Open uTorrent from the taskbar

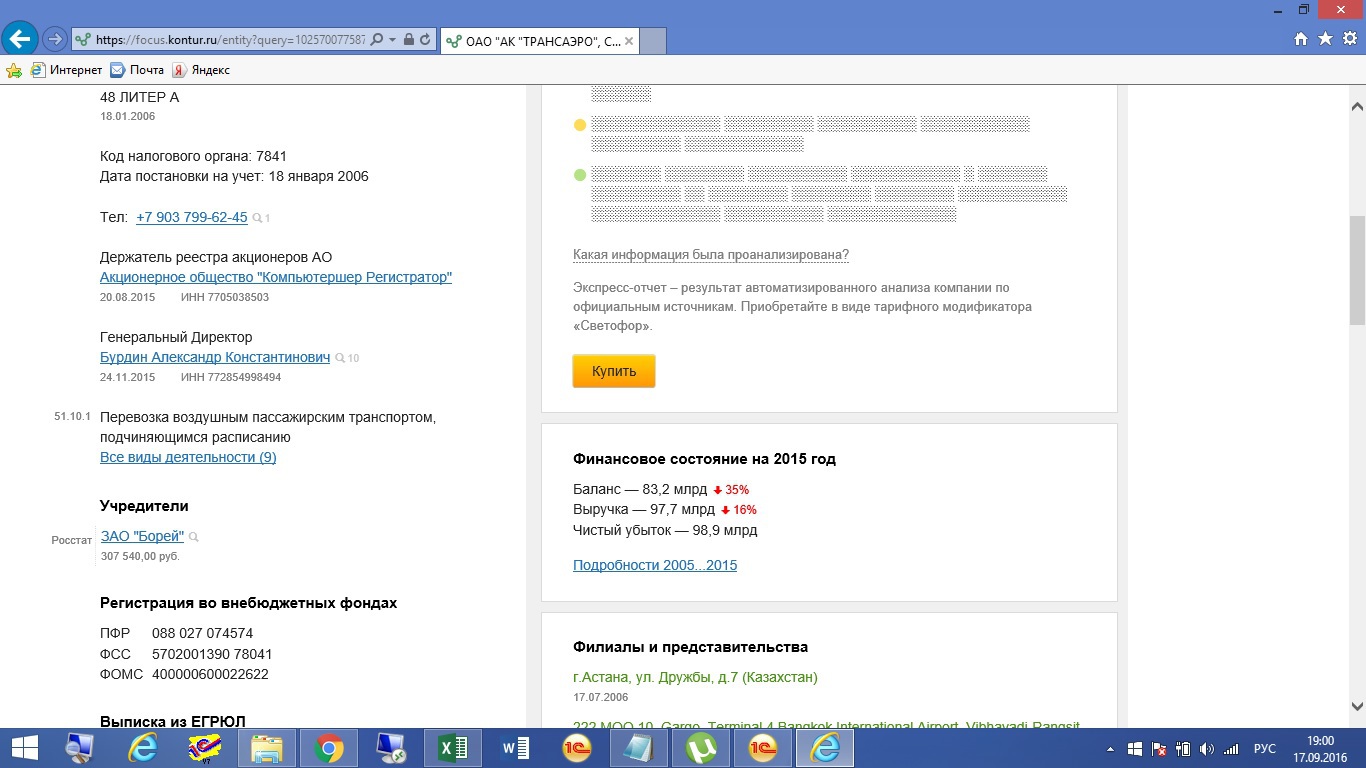pos(700,748)
